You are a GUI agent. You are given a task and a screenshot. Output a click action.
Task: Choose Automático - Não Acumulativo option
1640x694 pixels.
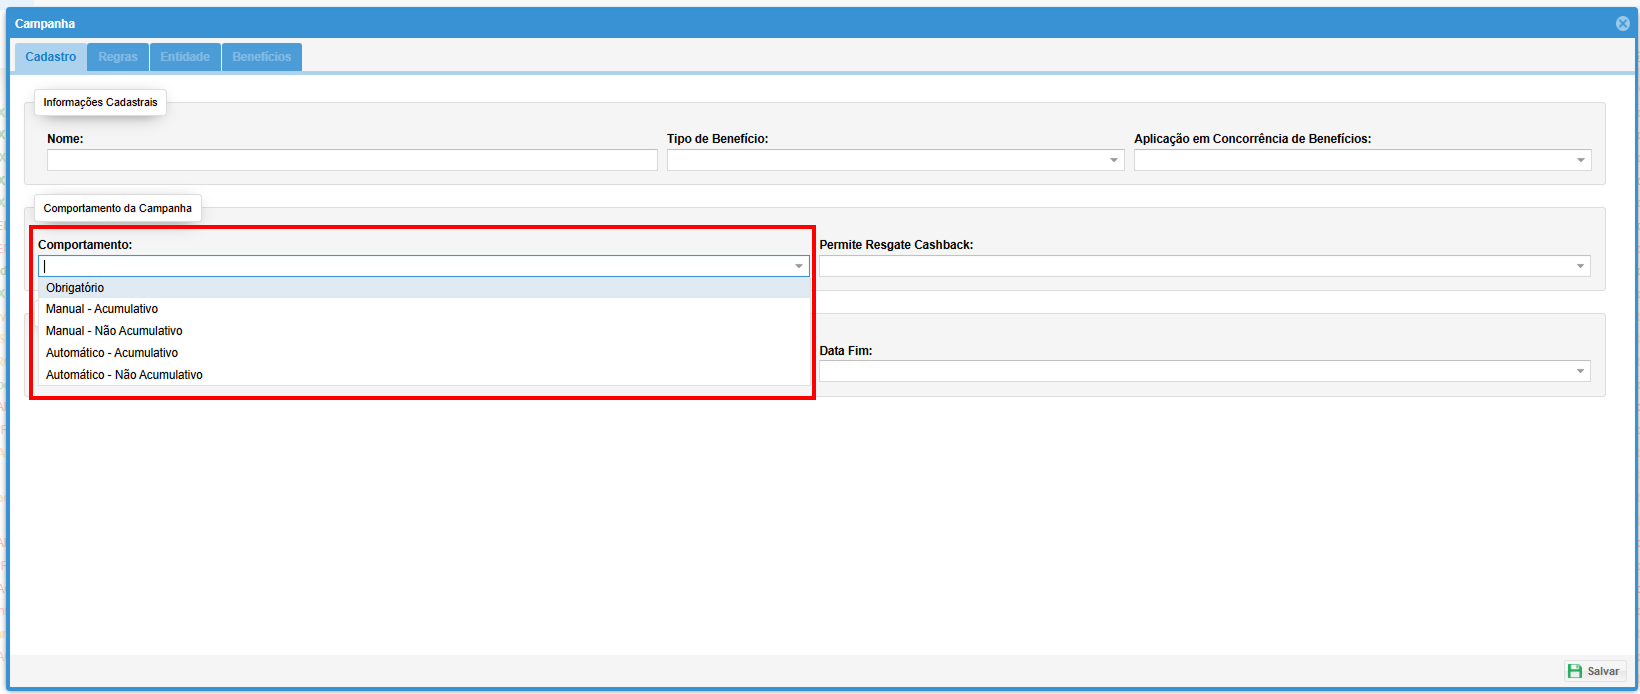click(x=124, y=375)
